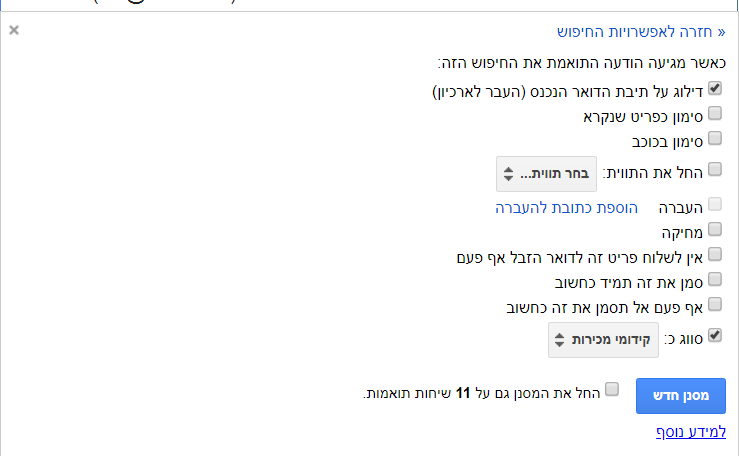The width and height of the screenshot is (739, 456).
Task: Enable 'החל את התווית' checkbox
Action: pos(714,169)
